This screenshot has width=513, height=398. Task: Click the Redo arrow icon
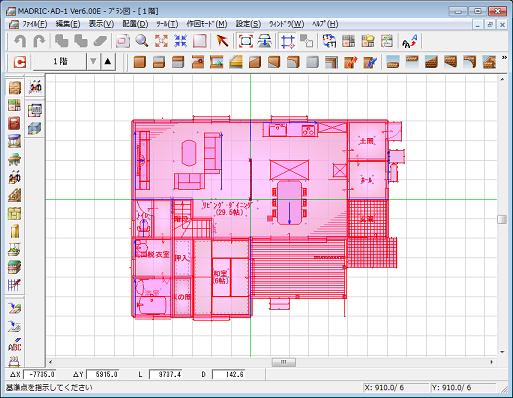click(x=39, y=41)
